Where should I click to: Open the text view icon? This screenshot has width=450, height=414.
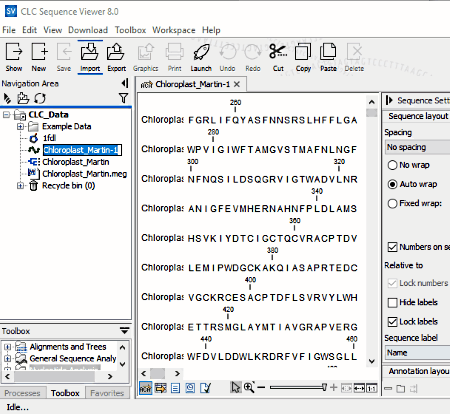click(175, 388)
